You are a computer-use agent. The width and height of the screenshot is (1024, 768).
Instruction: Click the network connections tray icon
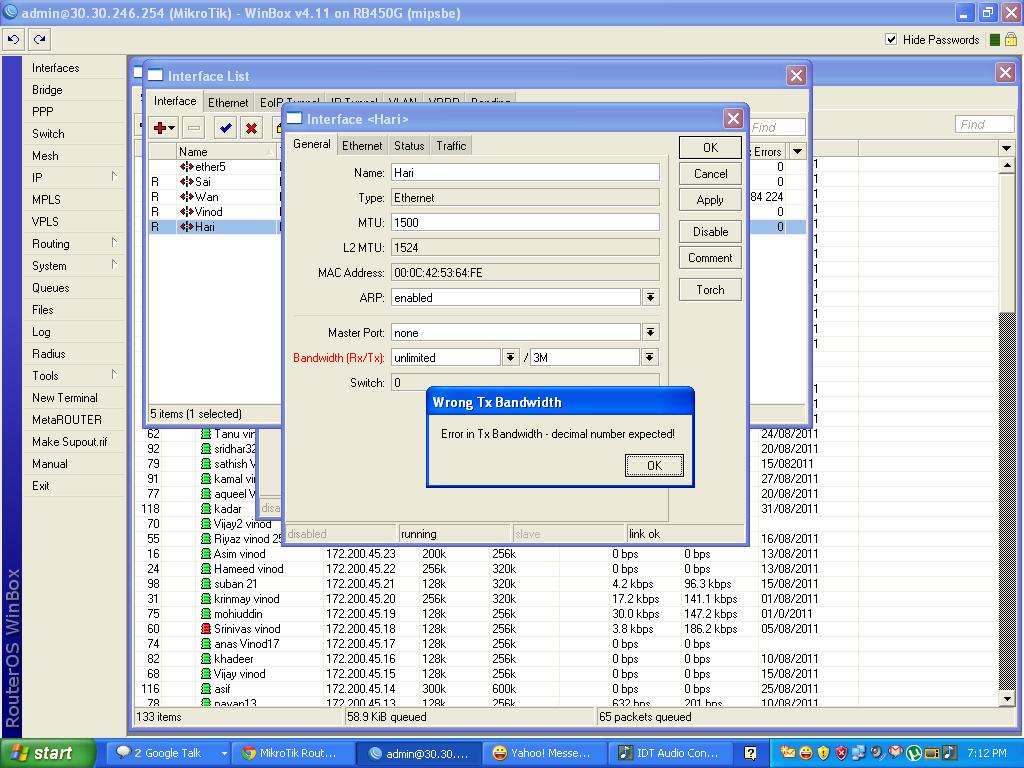point(859,753)
